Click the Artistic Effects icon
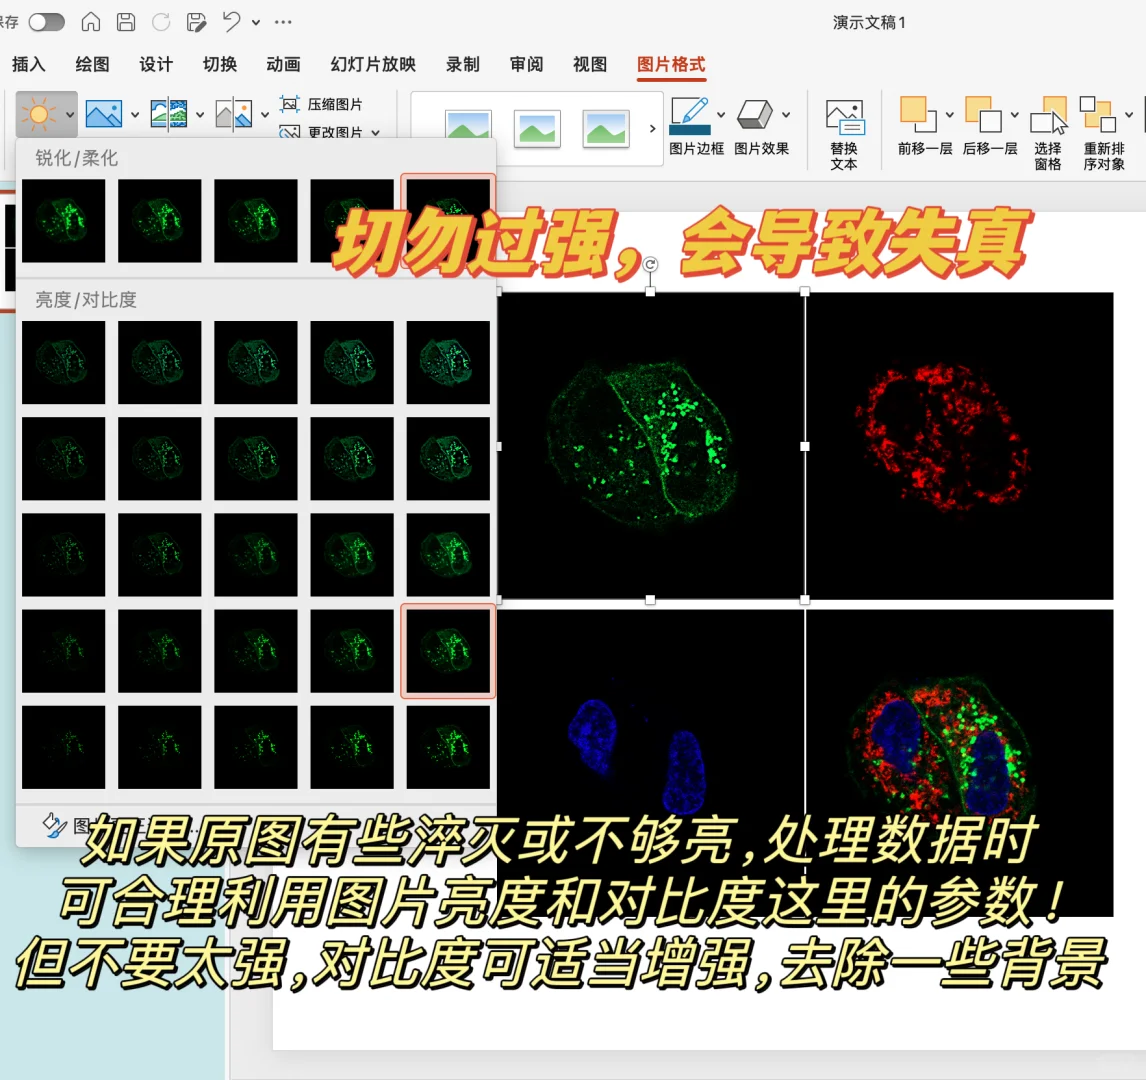 click(168, 115)
